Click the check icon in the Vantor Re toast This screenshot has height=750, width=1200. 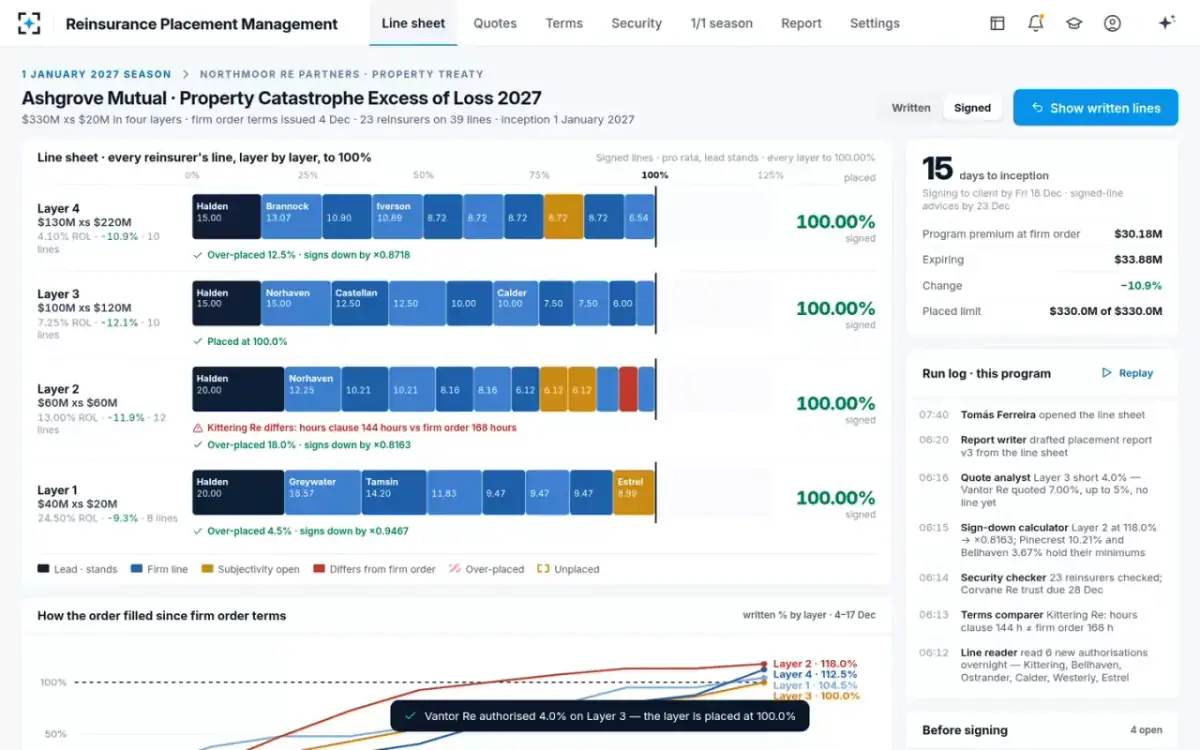410,716
